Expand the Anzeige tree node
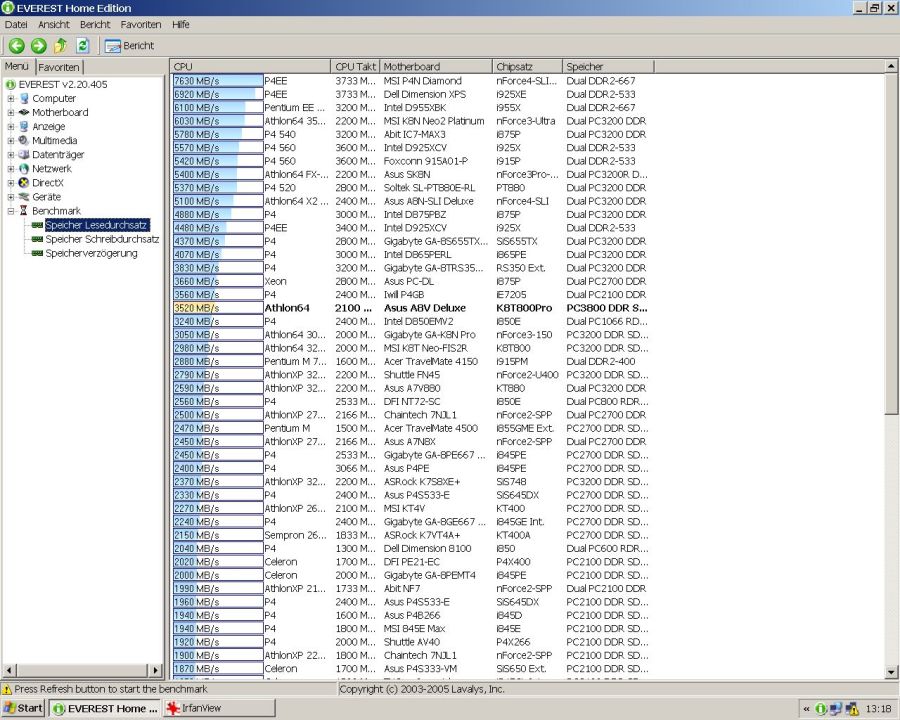The height and width of the screenshot is (720, 900). tap(11, 127)
